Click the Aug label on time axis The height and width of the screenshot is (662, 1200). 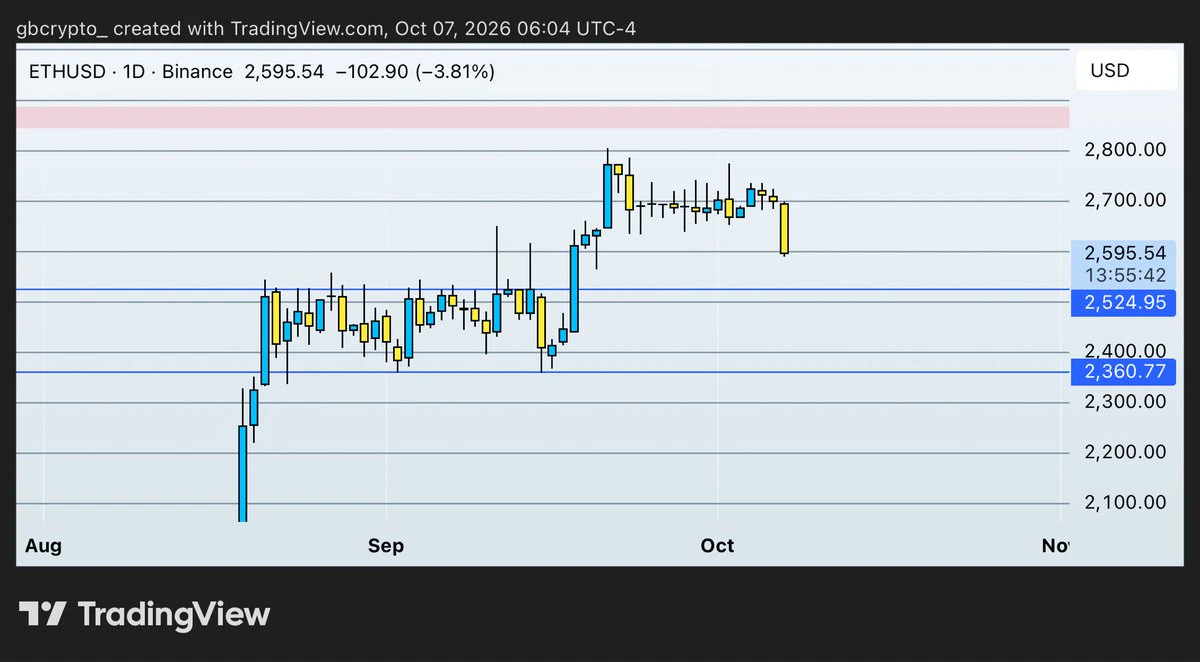point(44,546)
